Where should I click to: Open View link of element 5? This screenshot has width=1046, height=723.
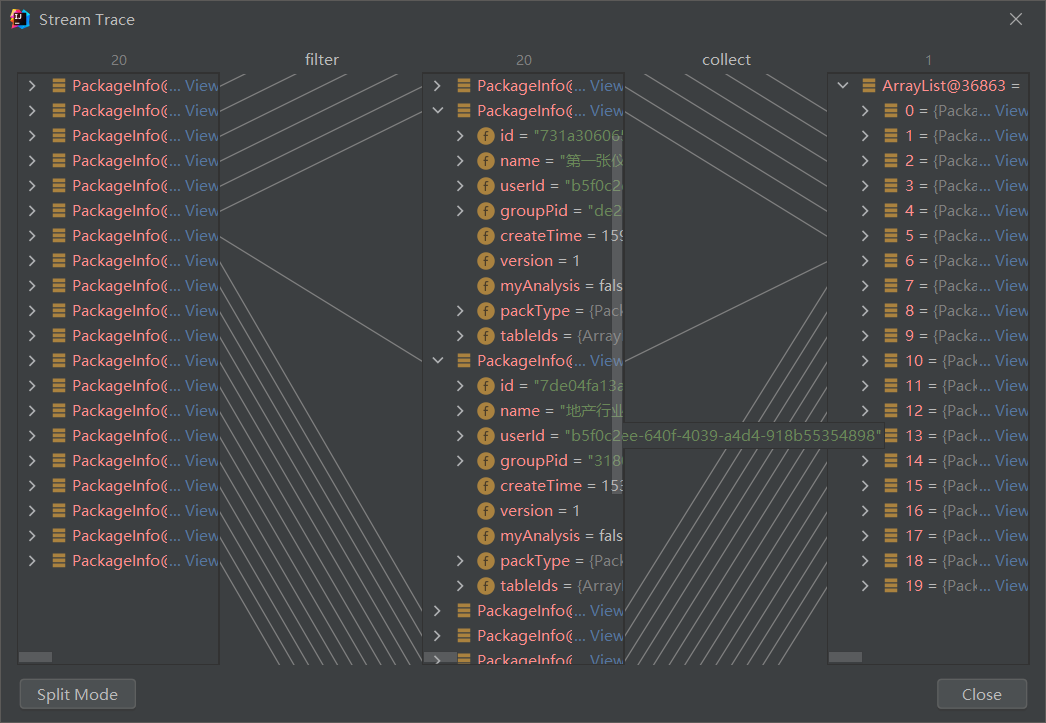coord(1011,236)
